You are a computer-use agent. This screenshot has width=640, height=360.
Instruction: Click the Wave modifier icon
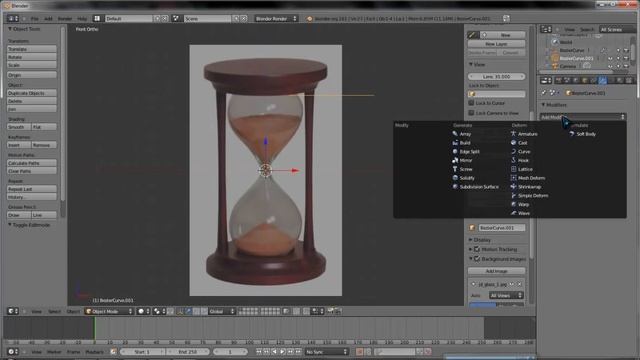tap(513, 213)
